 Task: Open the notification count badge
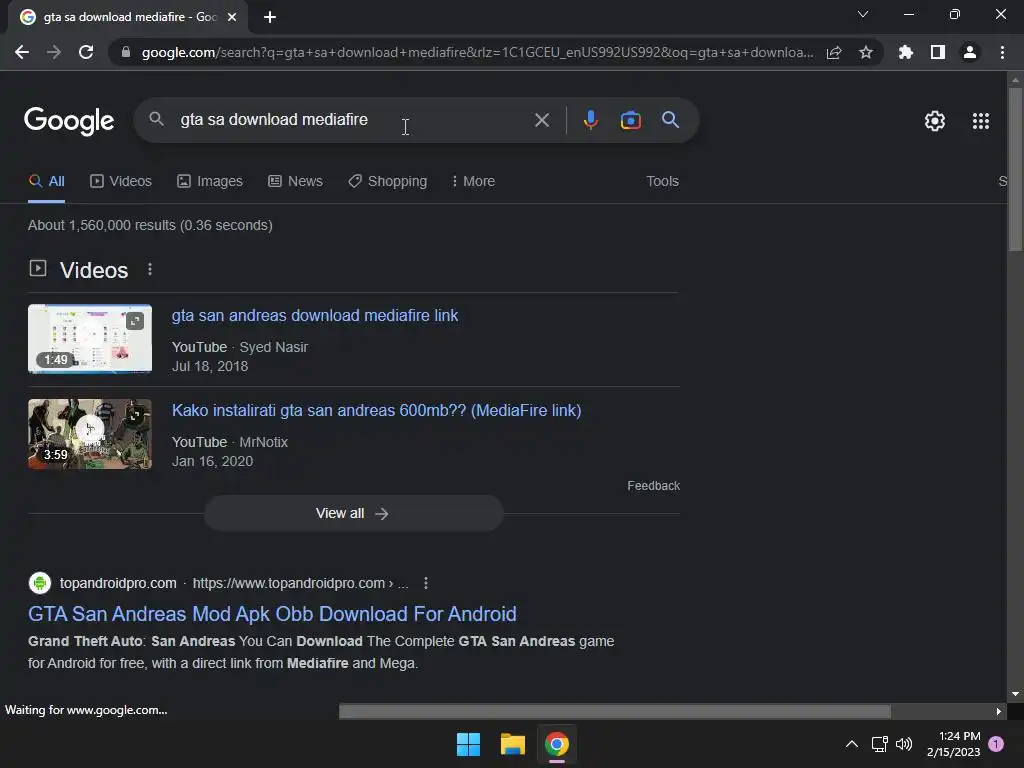996,744
